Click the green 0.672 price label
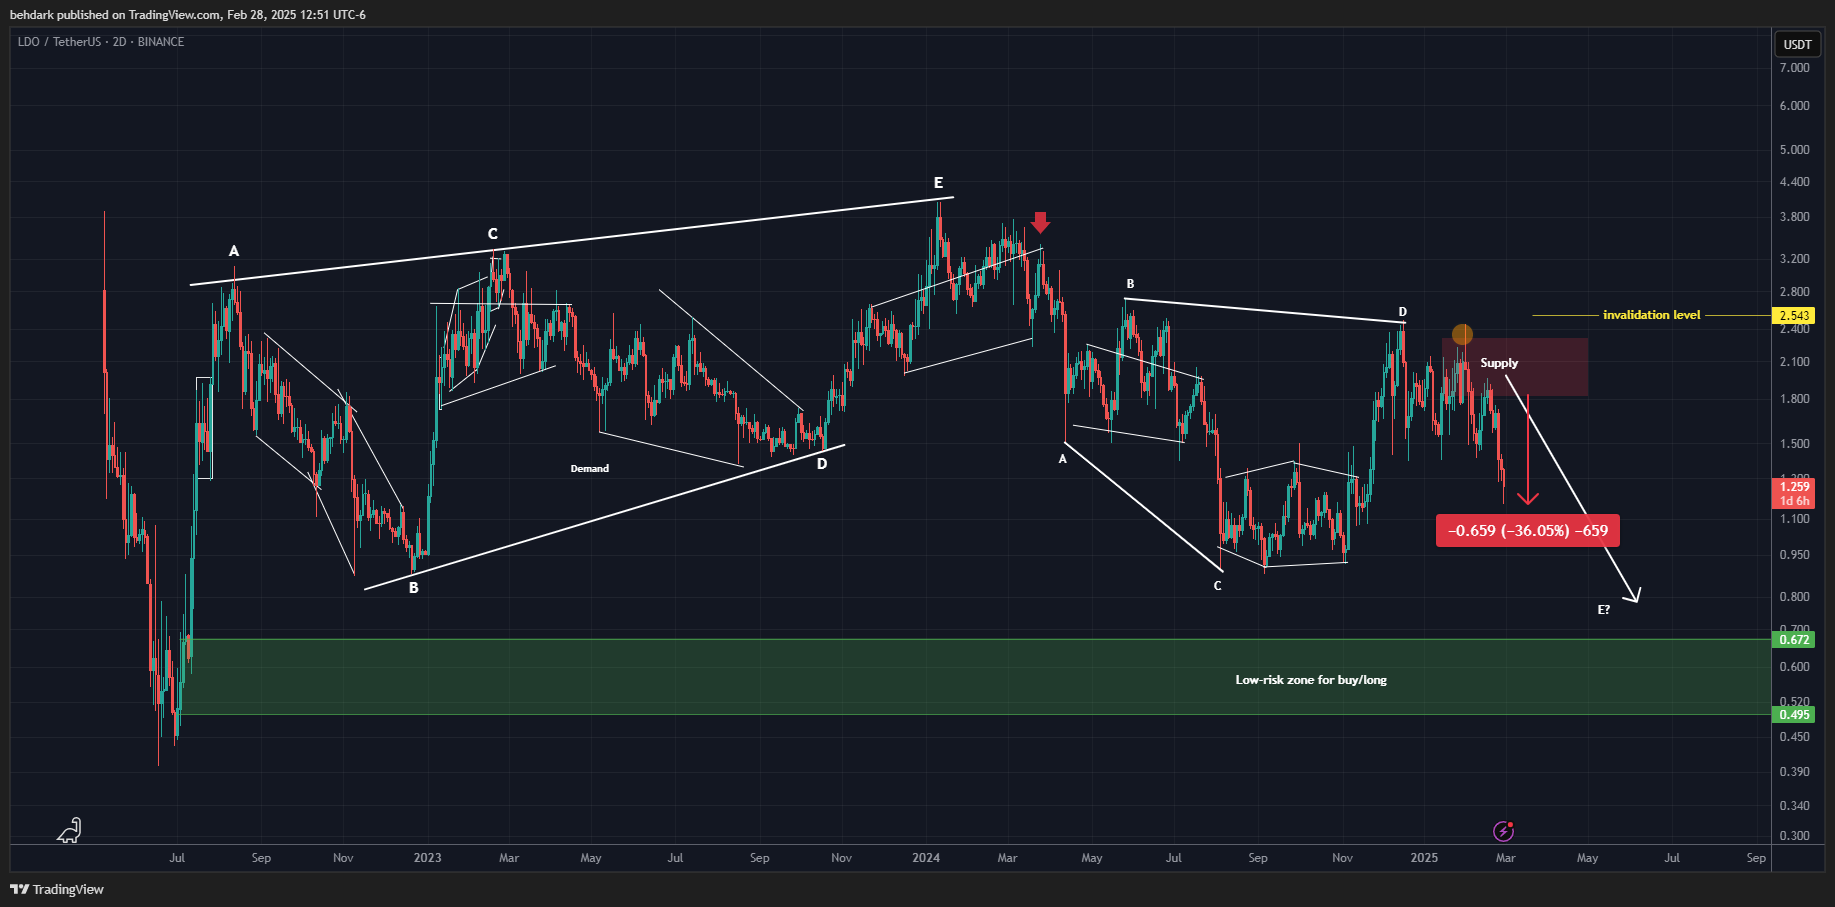Screen dimensions: 1835x907 pyautogui.click(x=1794, y=639)
